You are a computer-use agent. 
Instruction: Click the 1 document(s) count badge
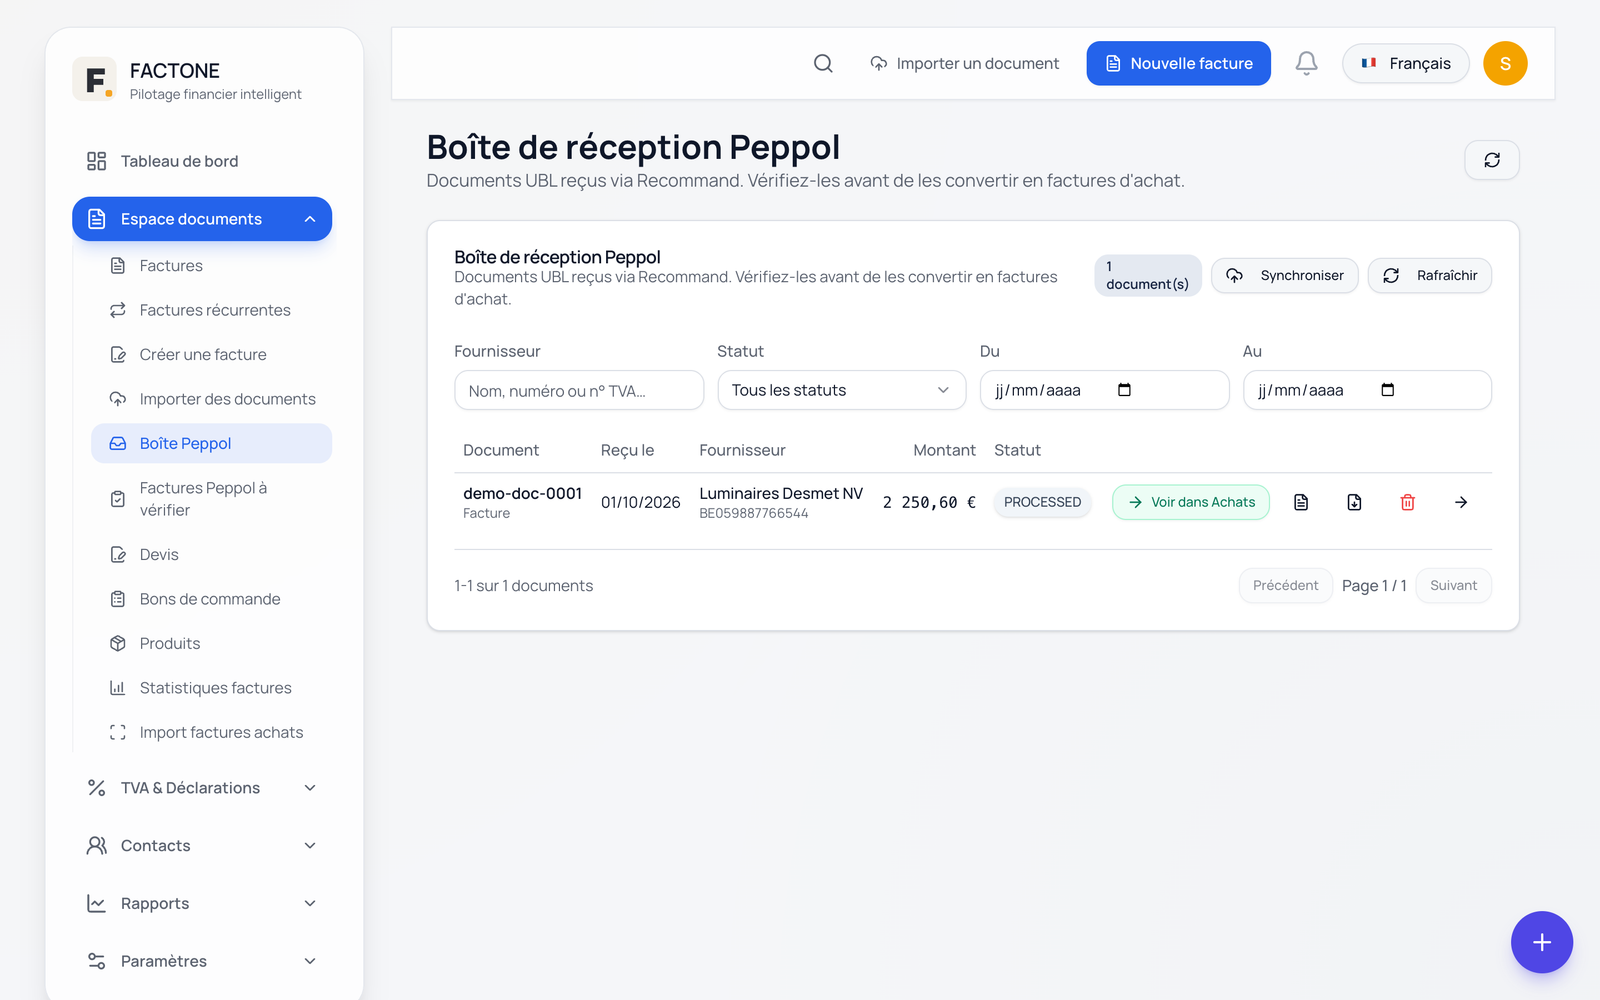(1148, 275)
